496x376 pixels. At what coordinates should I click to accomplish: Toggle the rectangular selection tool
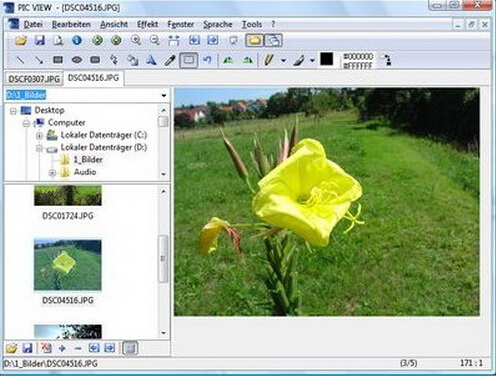click(x=189, y=60)
